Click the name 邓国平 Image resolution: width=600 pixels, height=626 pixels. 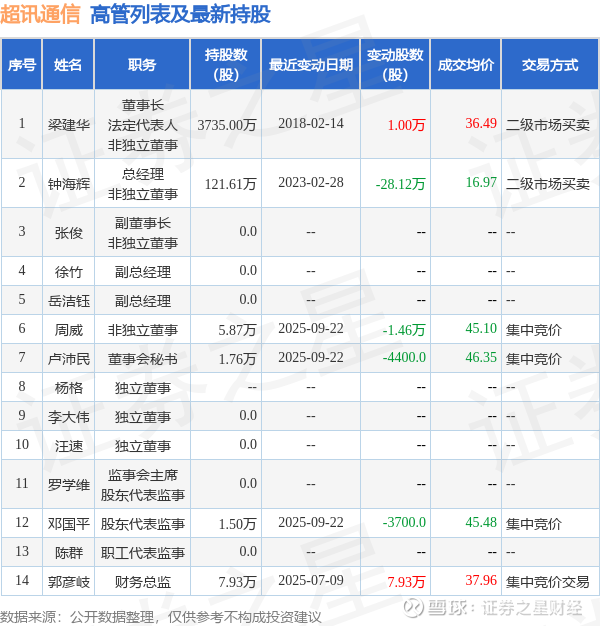click(x=69, y=523)
